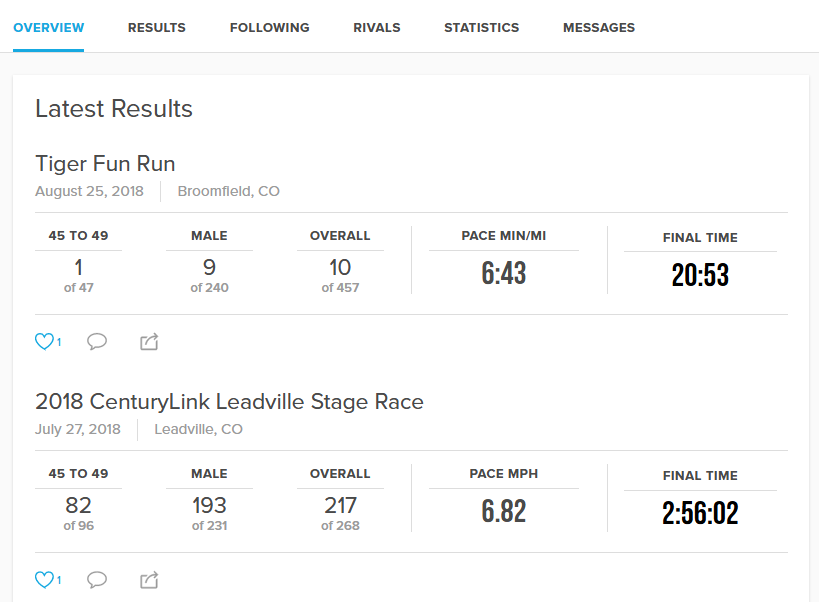The image size is (819, 602).
Task: Share the Tiger Fun Run result
Action: click(x=149, y=342)
